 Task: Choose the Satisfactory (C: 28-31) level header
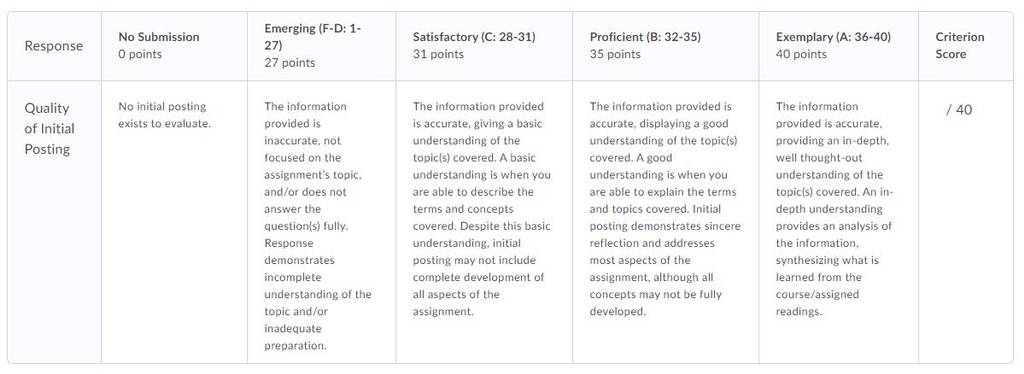coord(484,46)
